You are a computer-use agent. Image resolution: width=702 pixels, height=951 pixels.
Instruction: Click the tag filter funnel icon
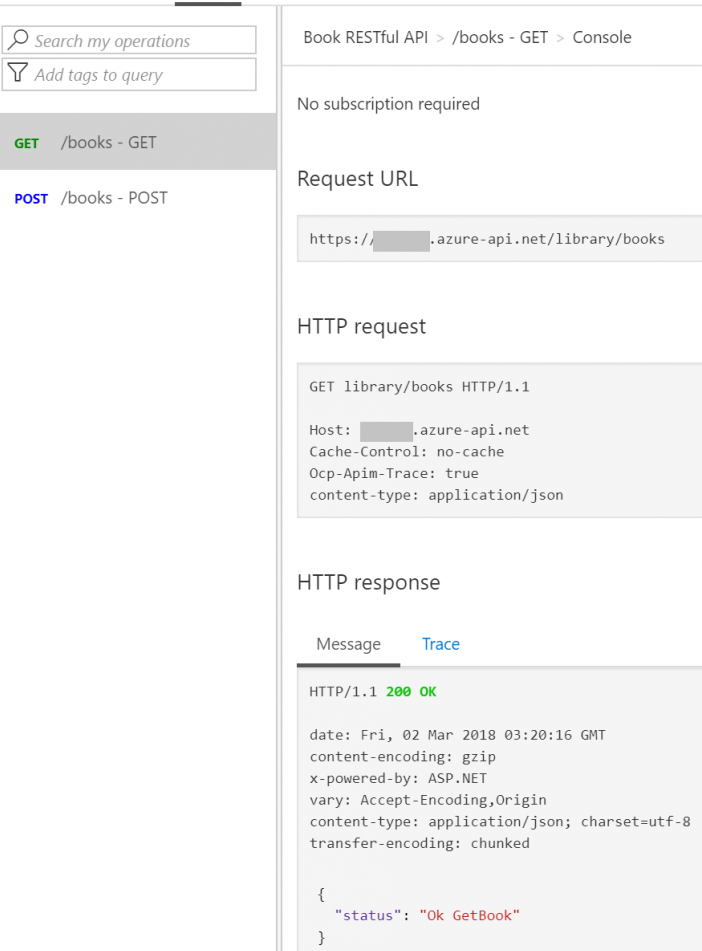click(19, 73)
